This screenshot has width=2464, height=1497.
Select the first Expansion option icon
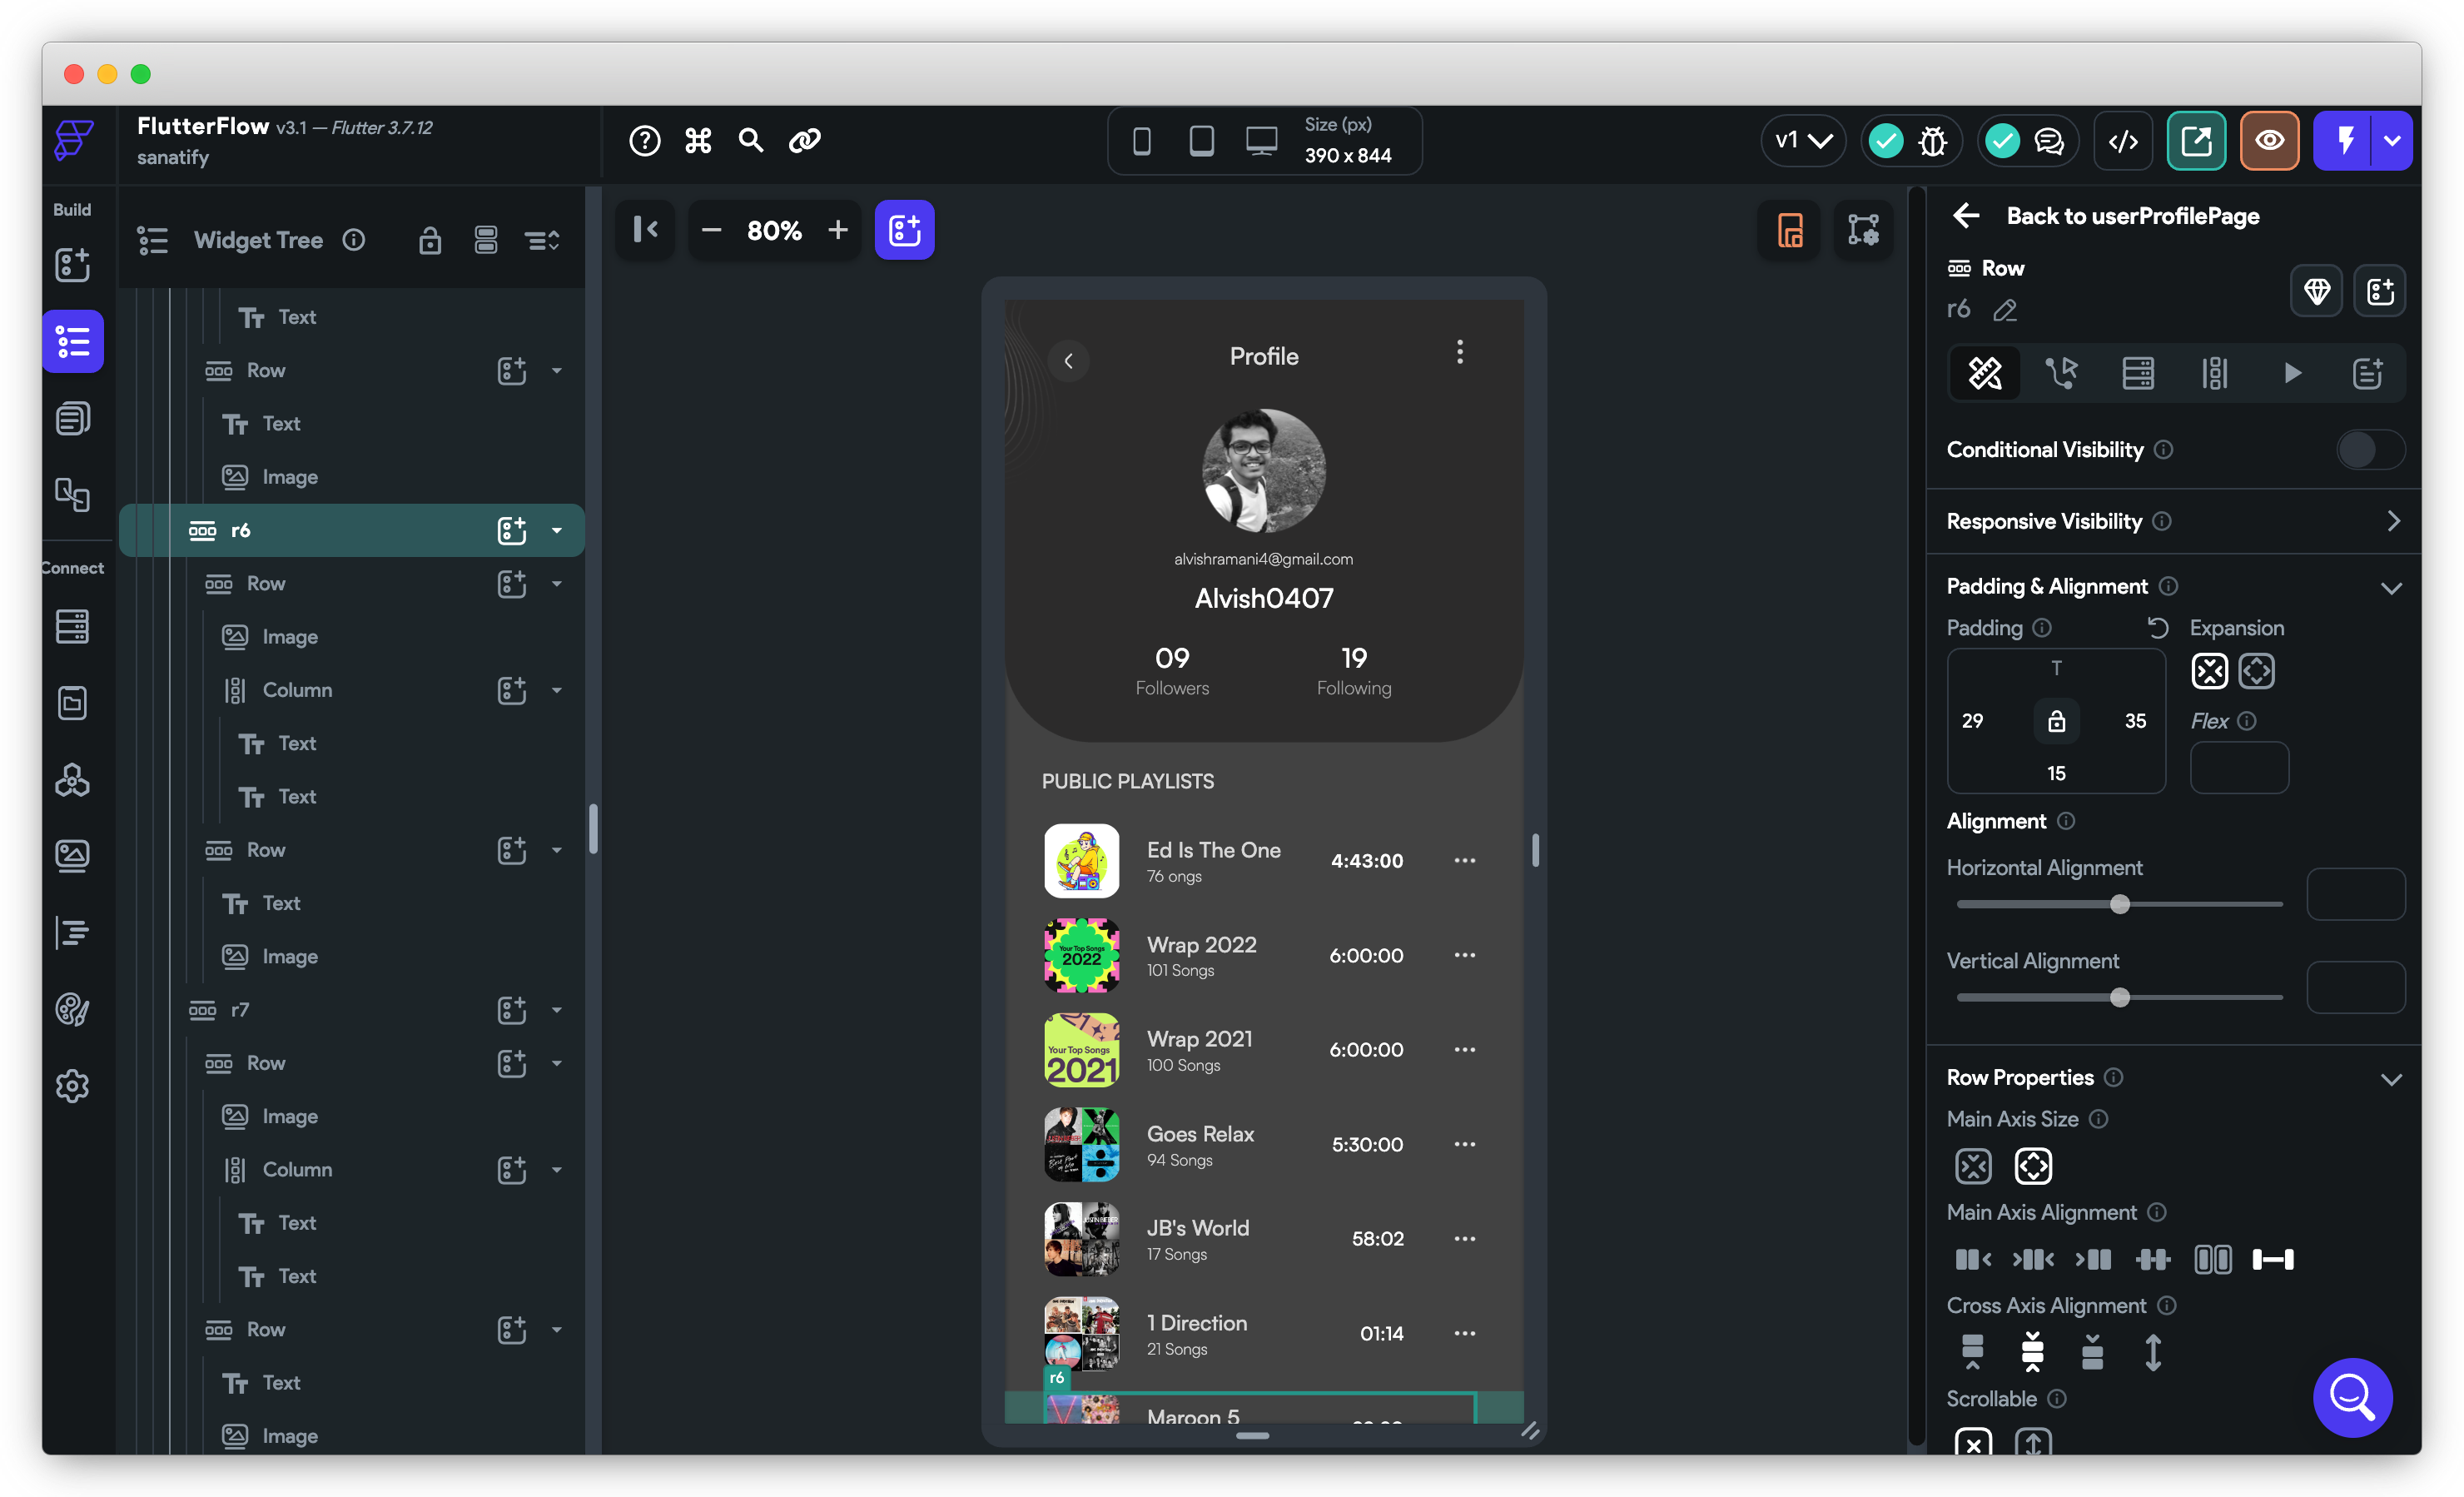coord(2209,671)
